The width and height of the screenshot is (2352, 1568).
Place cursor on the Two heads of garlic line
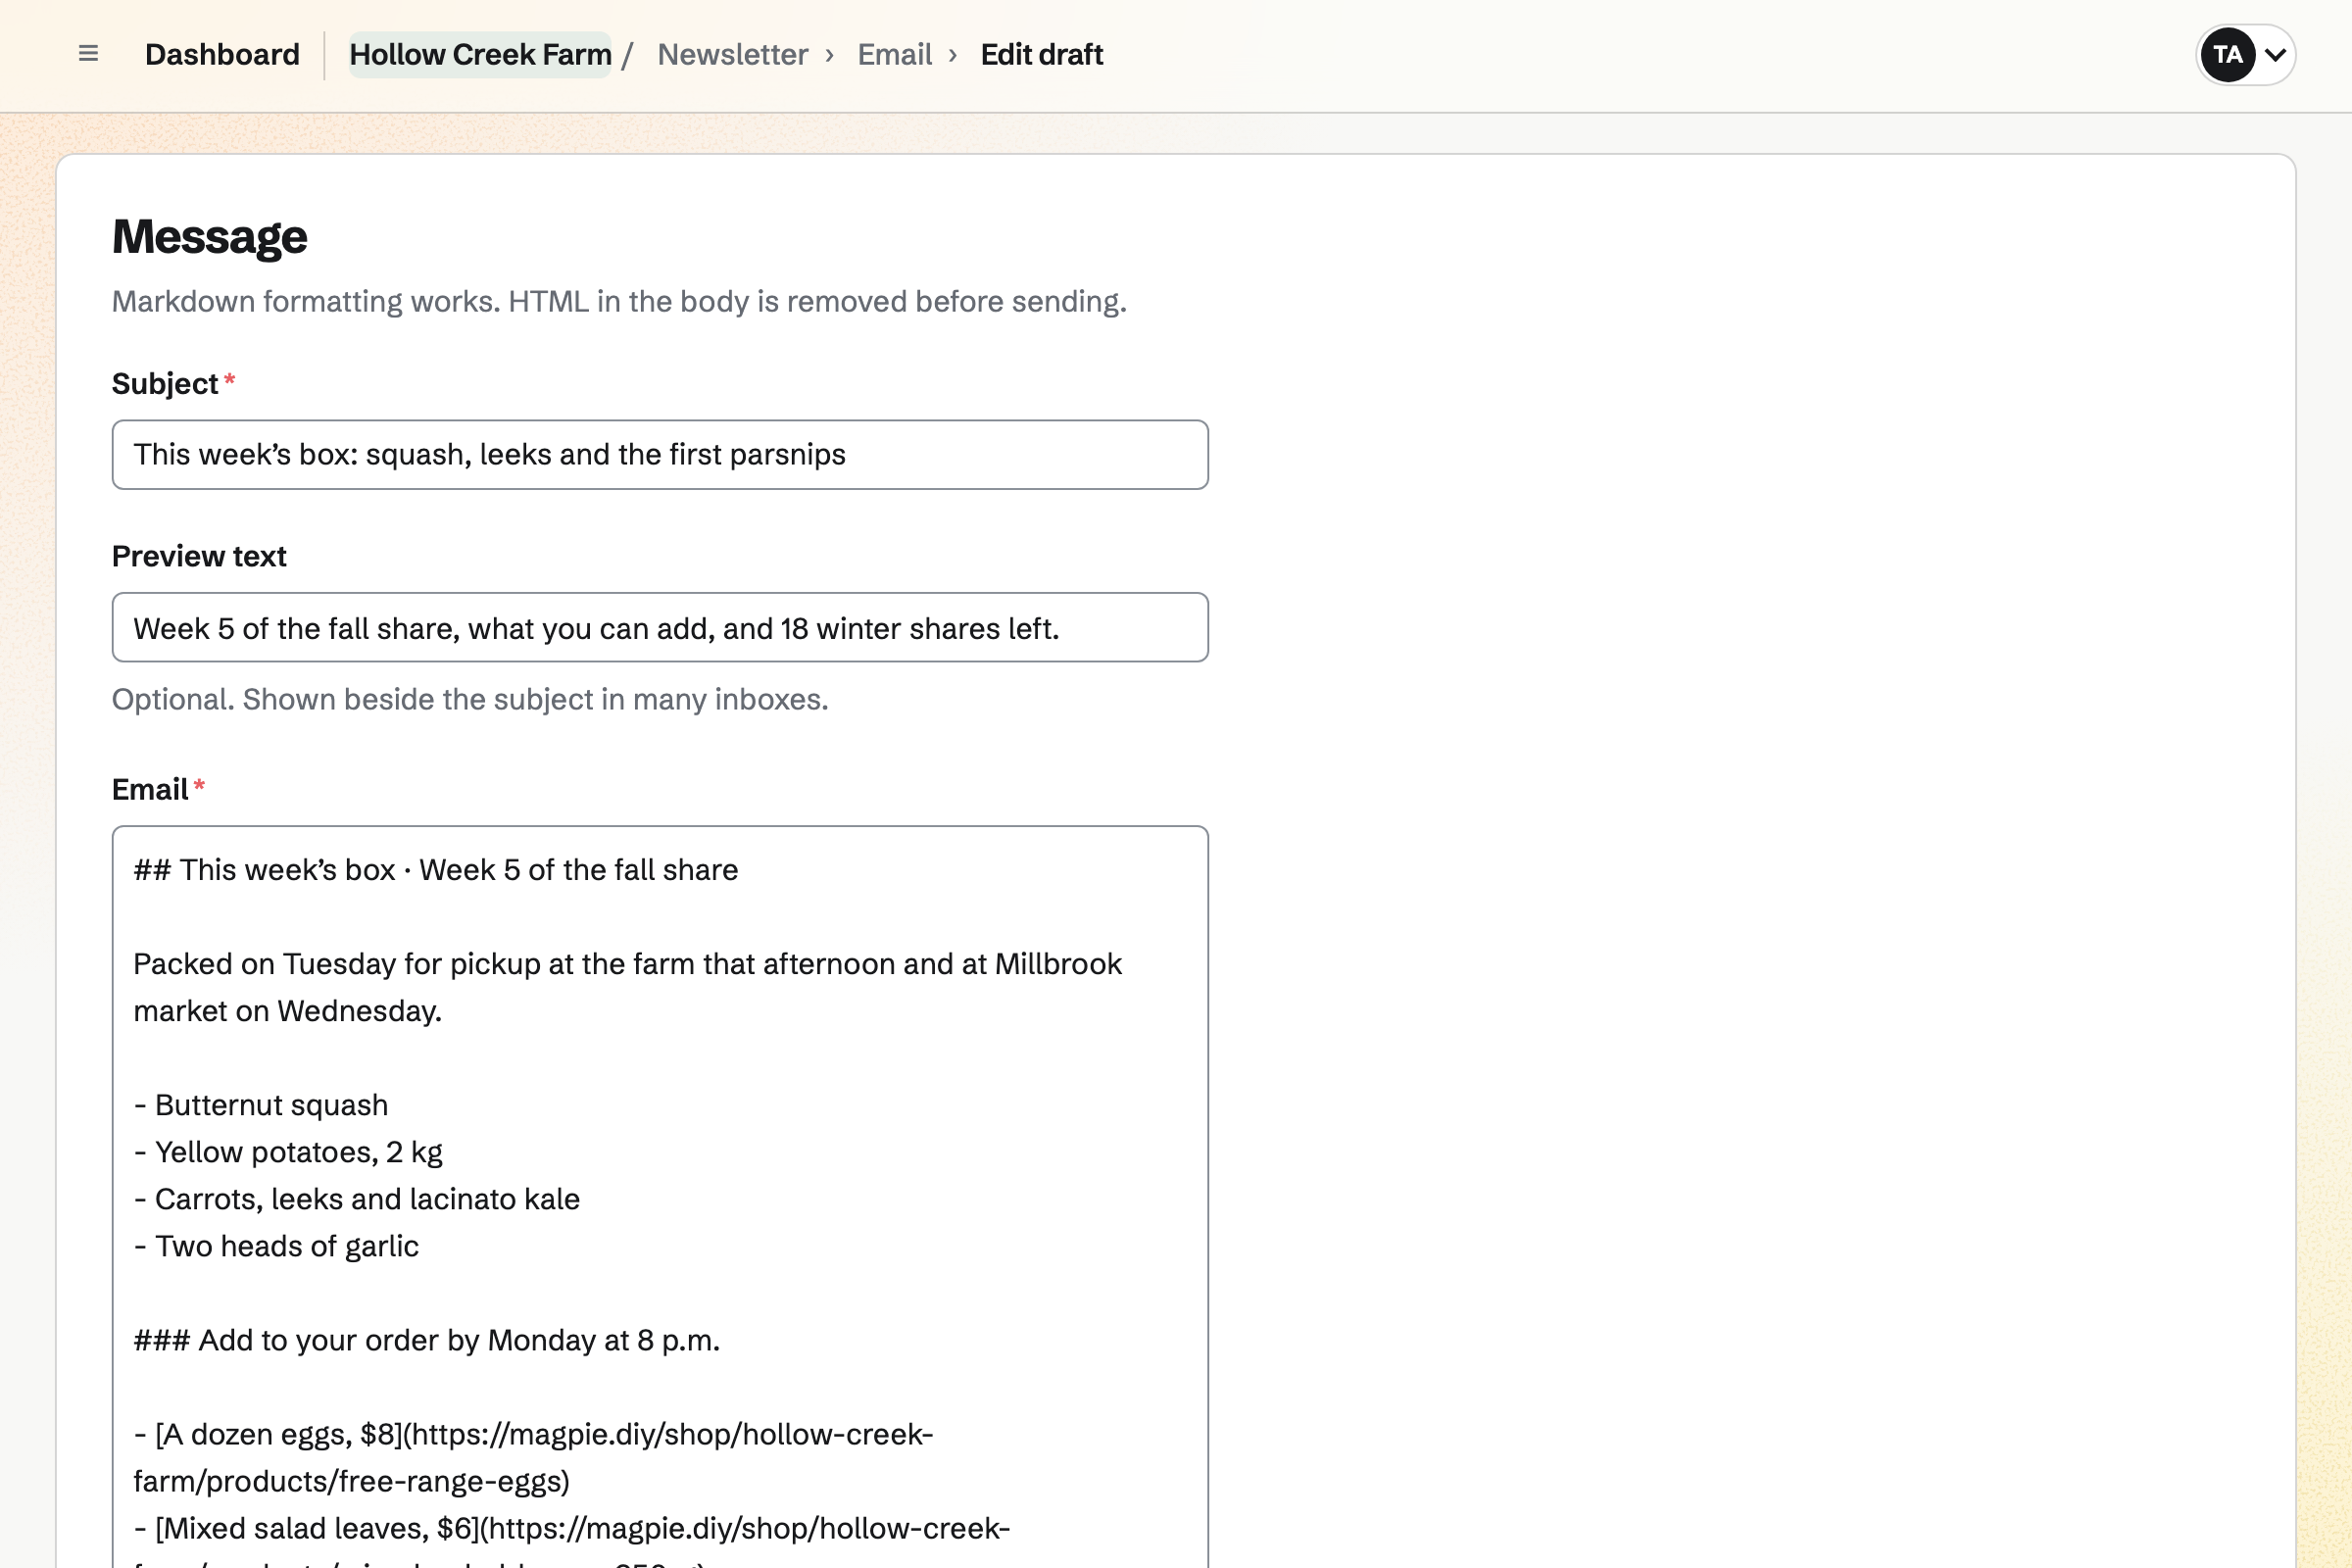(276, 1246)
